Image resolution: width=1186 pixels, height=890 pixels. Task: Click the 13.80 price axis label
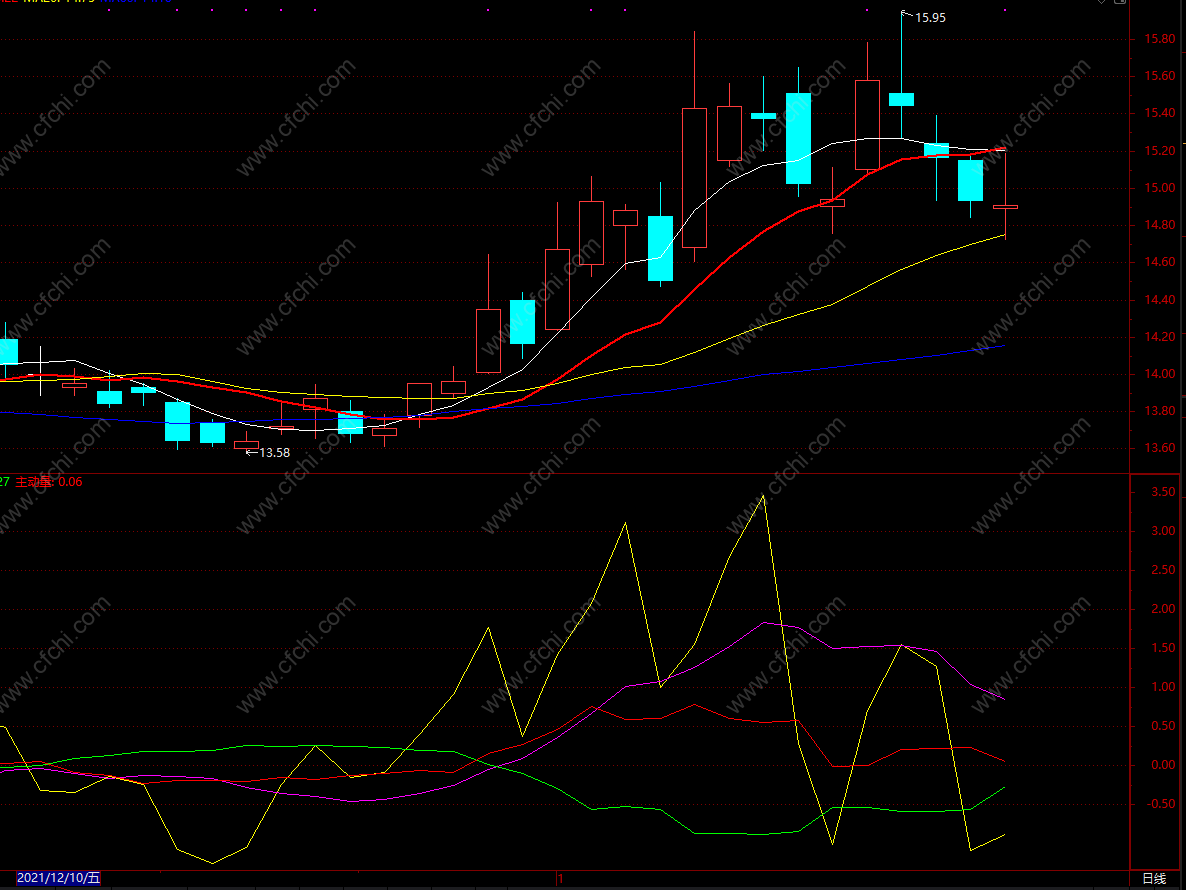point(1160,411)
